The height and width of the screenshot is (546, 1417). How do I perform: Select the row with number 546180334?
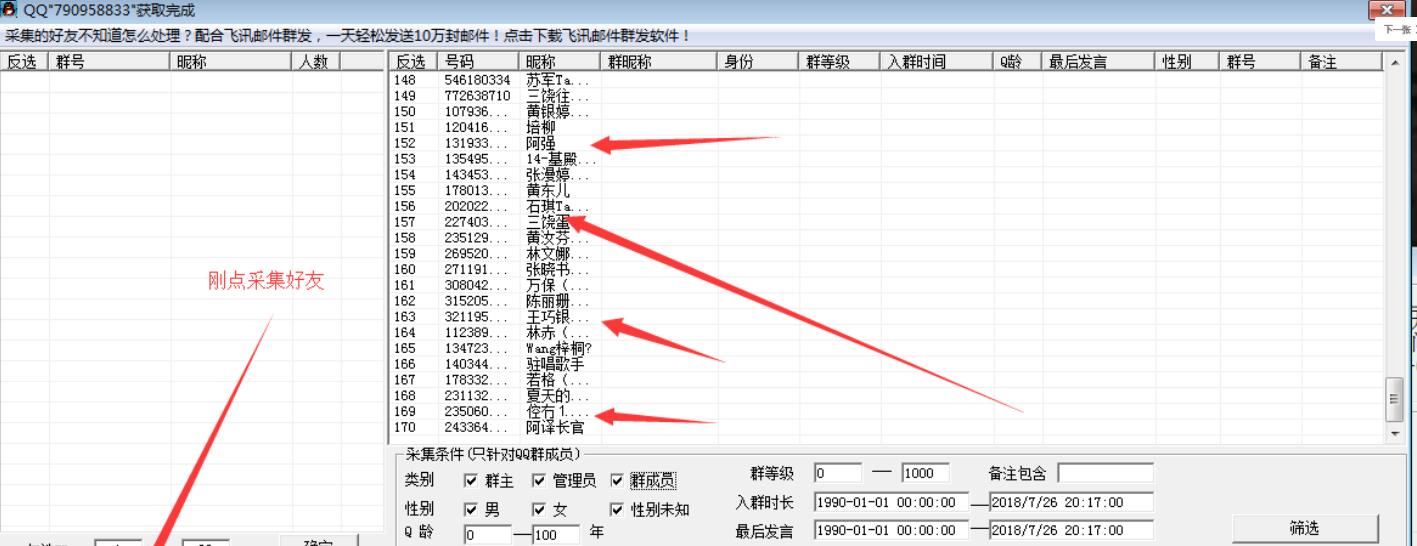[x=886, y=79]
